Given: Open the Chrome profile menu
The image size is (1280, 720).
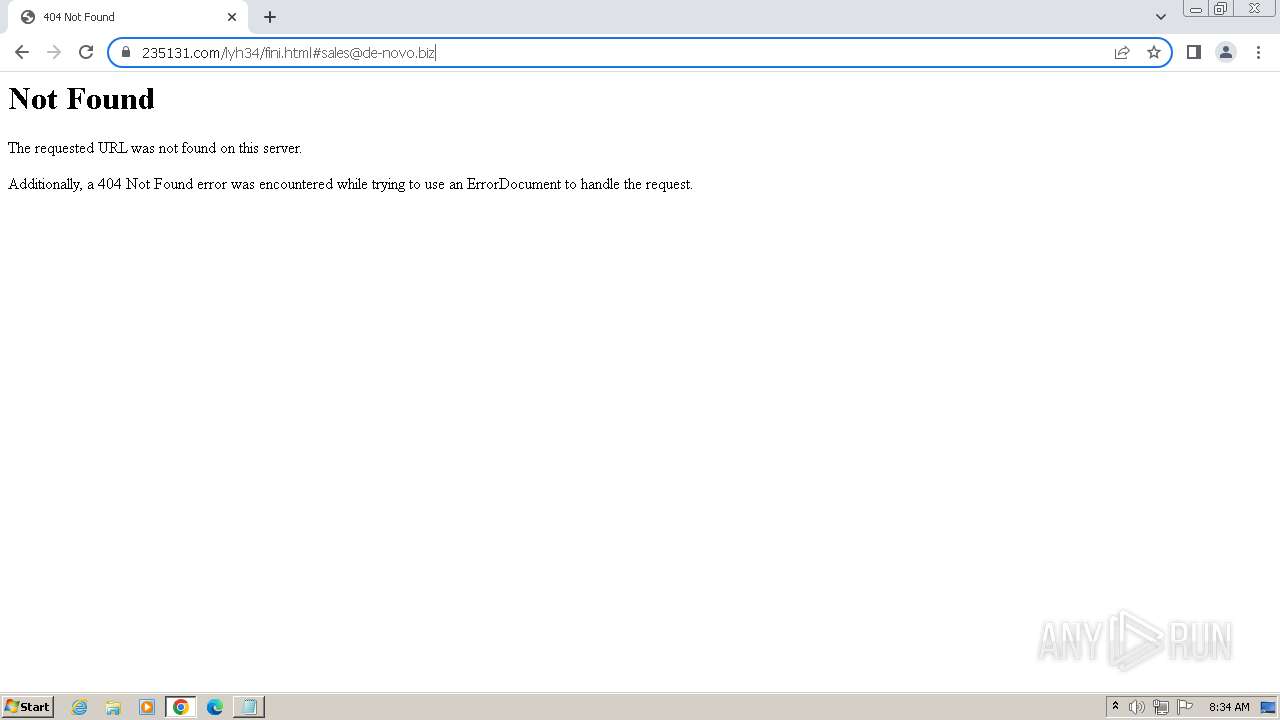Looking at the screenshot, I should pyautogui.click(x=1226, y=52).
